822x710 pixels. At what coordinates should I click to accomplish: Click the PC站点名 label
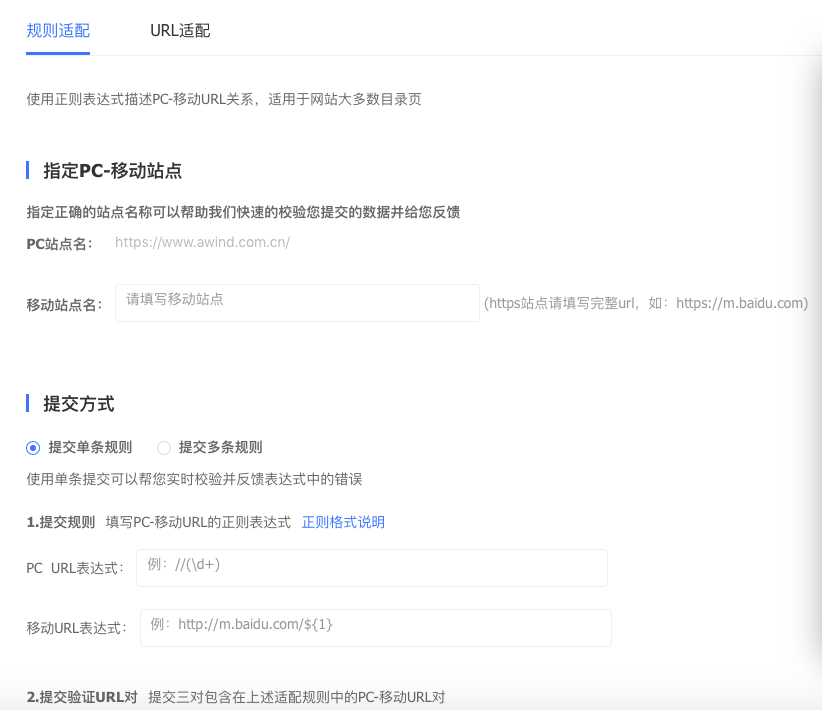[x=59, y=243]
